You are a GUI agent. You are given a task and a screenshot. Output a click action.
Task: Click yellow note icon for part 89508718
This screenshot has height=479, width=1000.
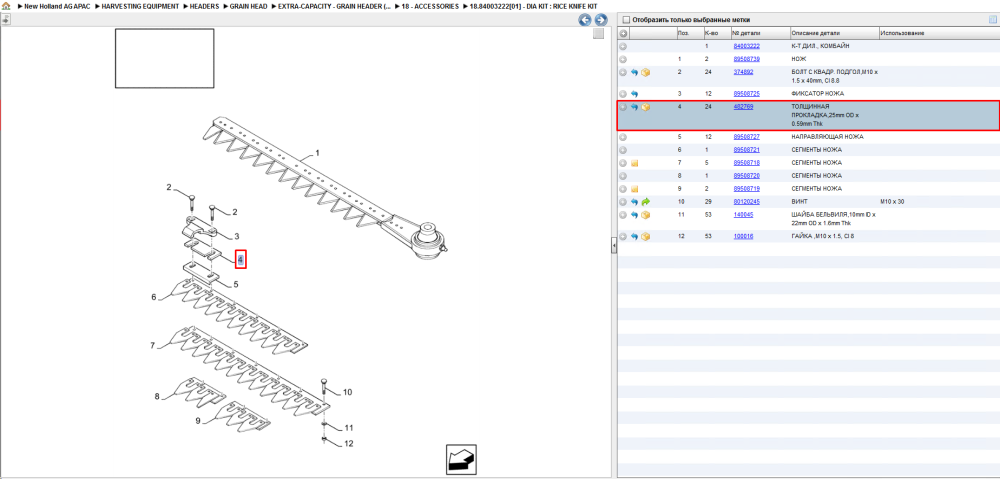[x=635, y=163]
